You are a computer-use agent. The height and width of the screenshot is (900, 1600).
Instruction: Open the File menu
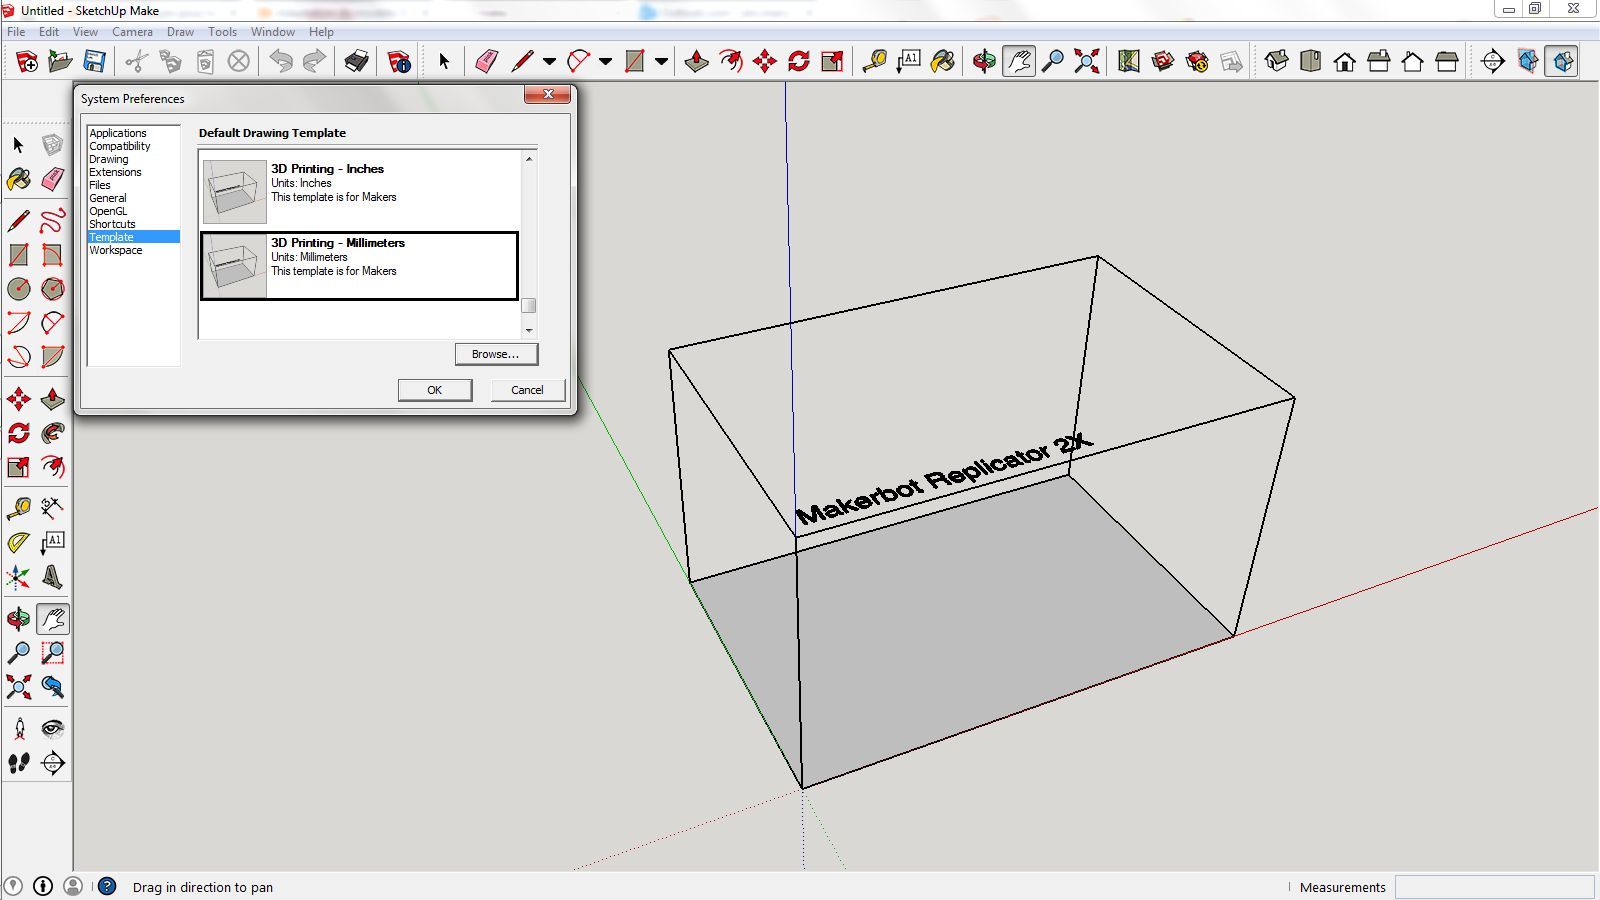(x=16, y=32)
